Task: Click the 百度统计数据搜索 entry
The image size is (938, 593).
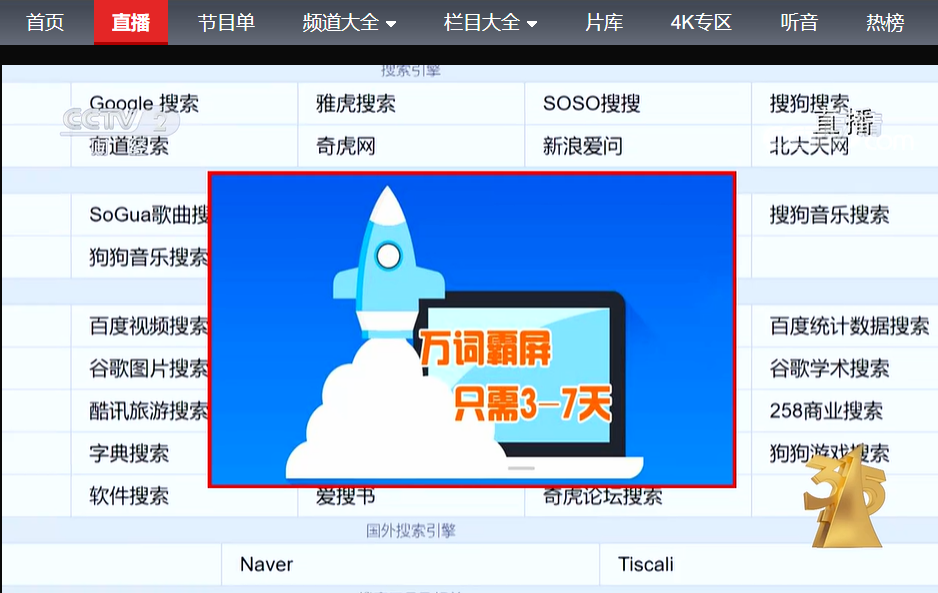Action: [849, 326]
